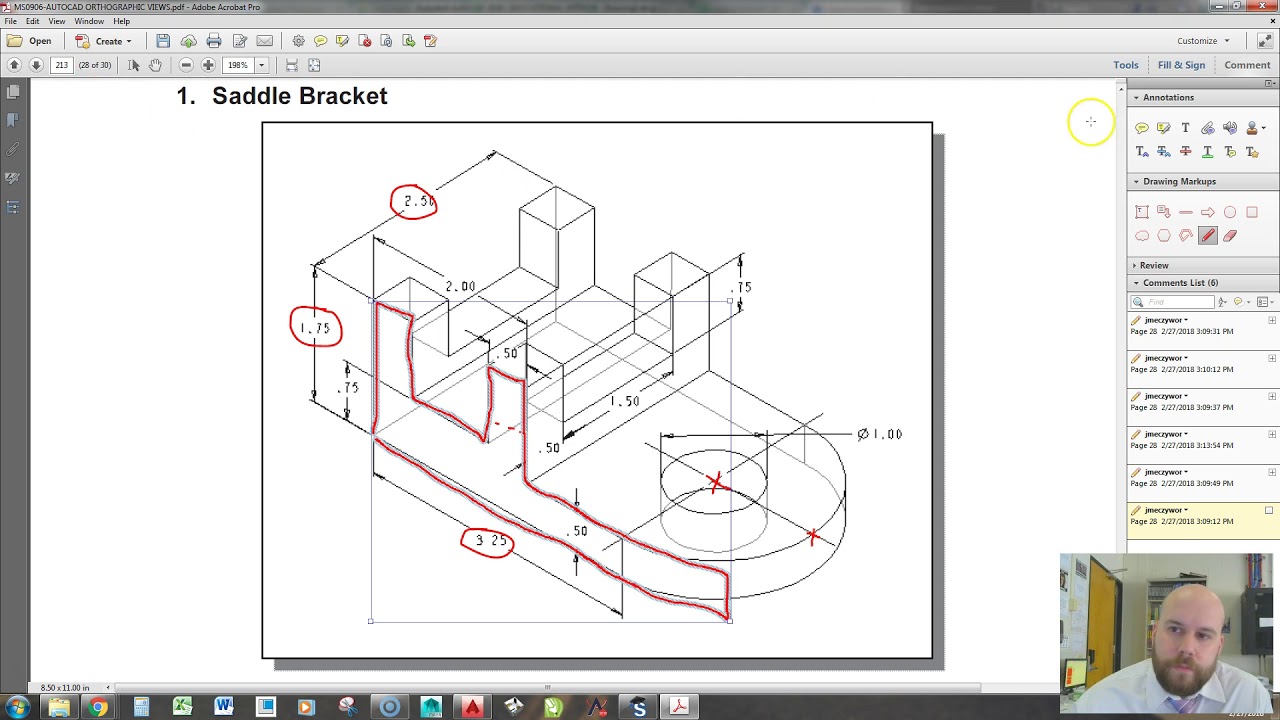Select the comment dated 3:13:54 PM
Viewport: 1280px width, 720px height.
[1203, 440]
